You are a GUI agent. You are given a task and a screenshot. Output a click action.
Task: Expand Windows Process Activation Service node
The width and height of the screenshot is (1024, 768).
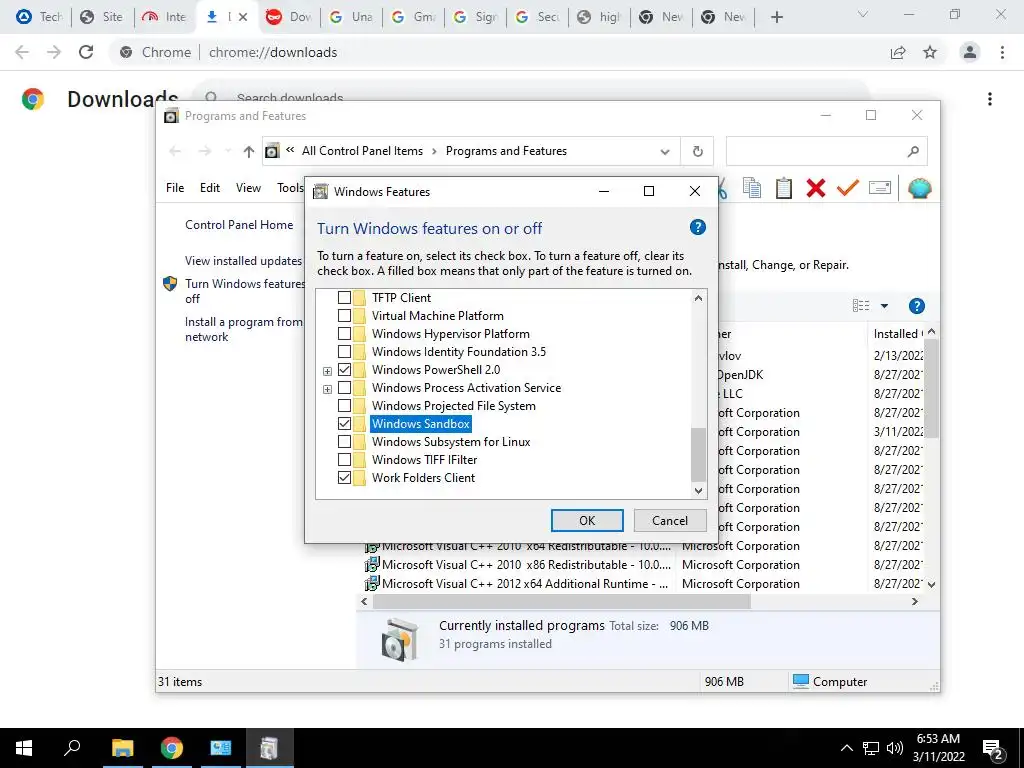click(x=327, y=389)
